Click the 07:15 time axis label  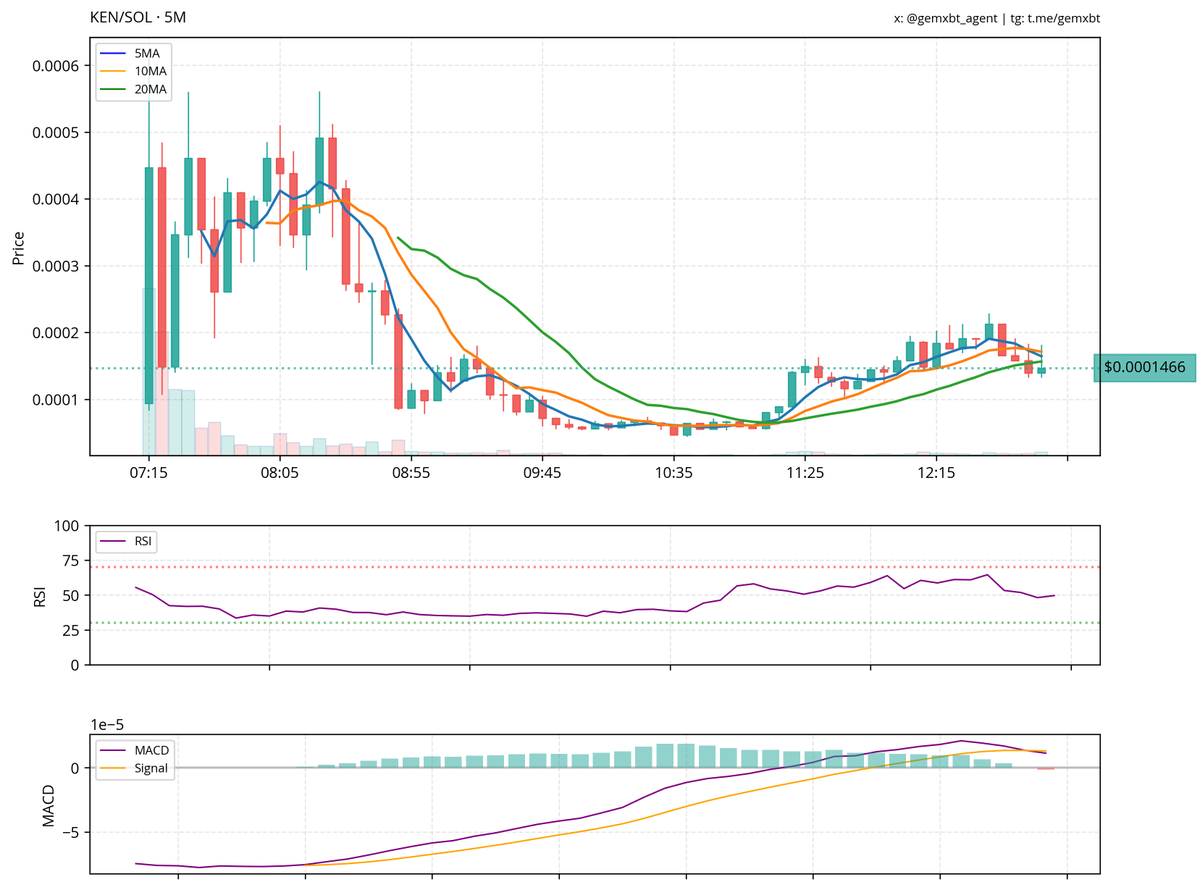coord(148,473)
